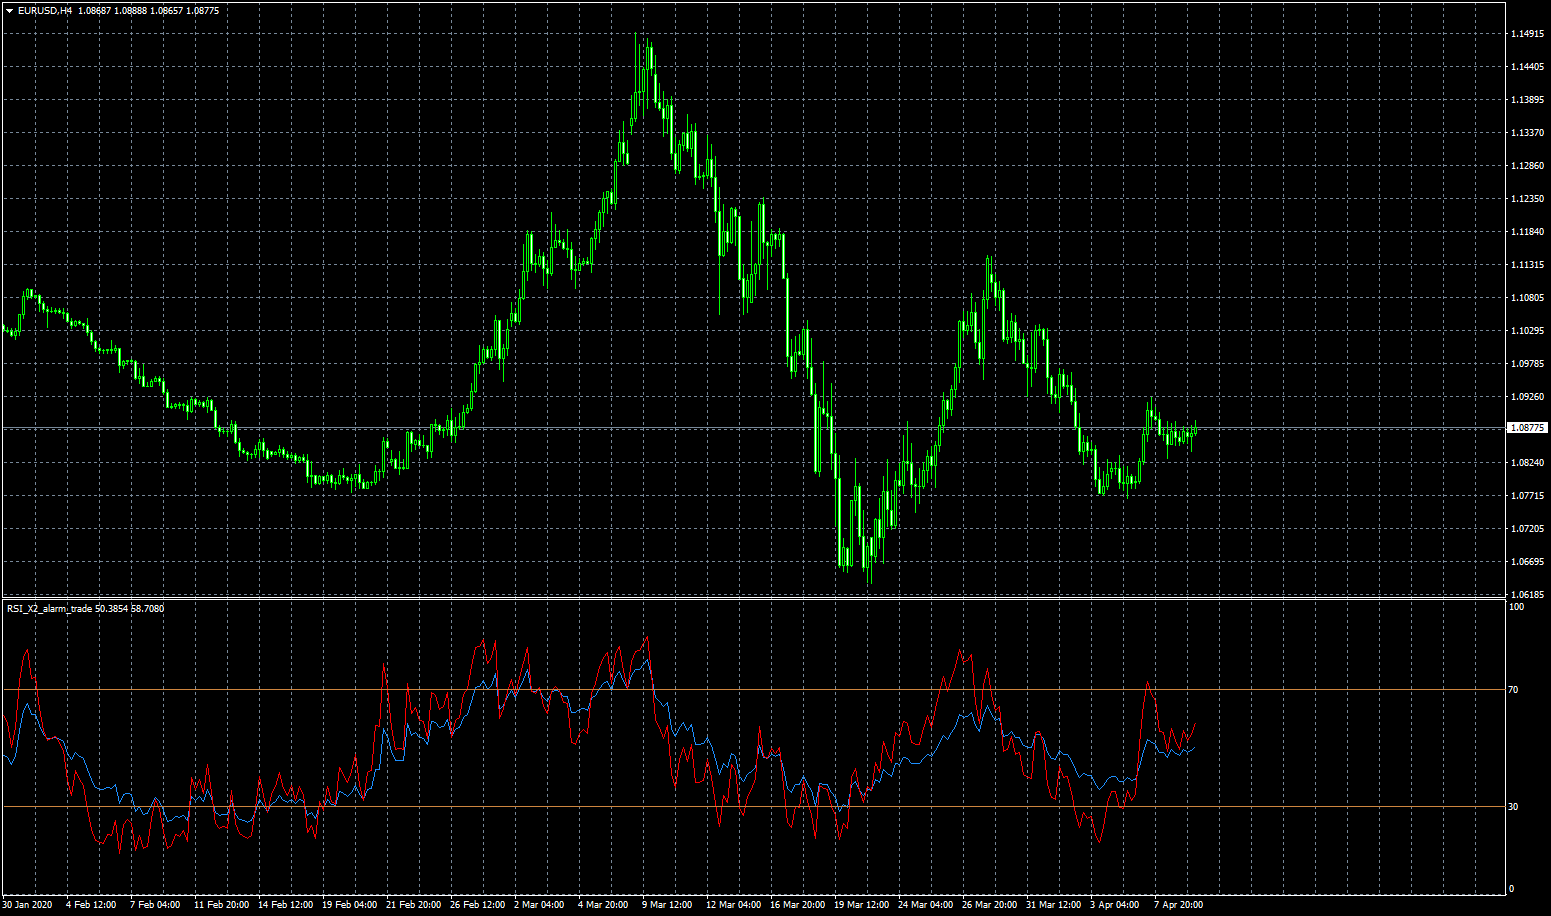Click the 26 Mar 20:00 time label
Image resolution: width=1551 pixels, height=916 pixels.
pos(989,905)
